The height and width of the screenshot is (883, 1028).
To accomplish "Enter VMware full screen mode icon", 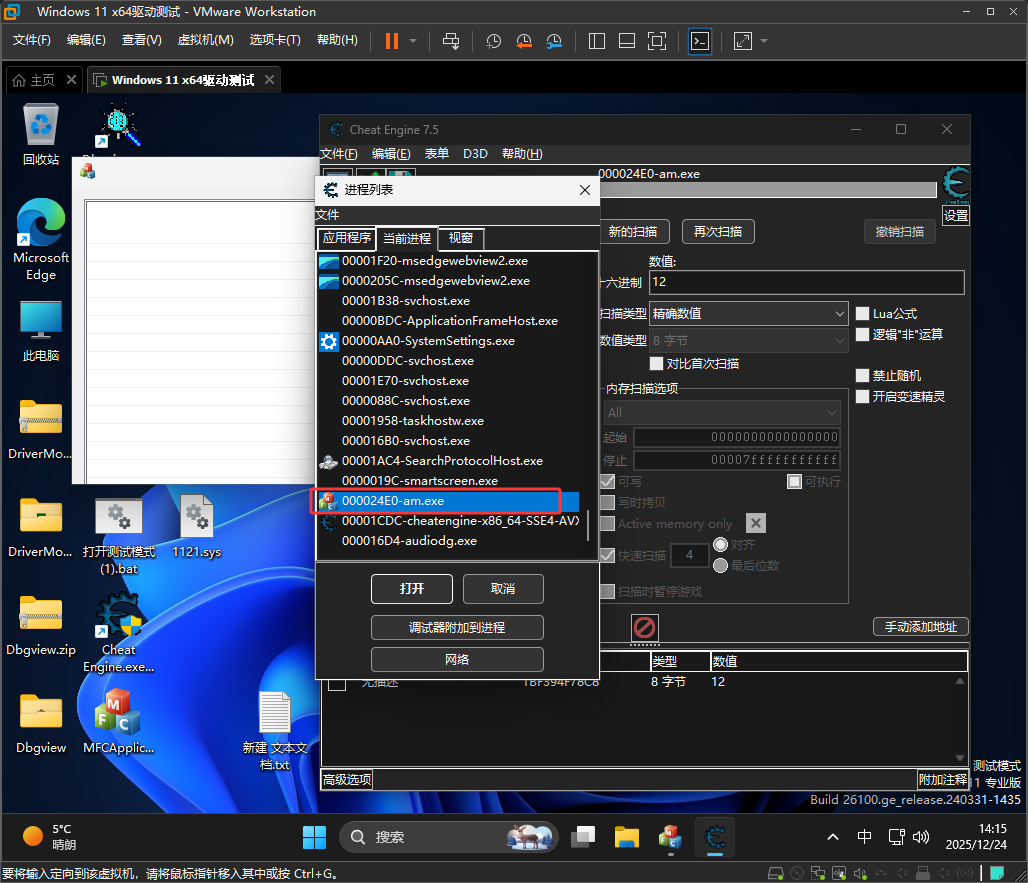I will (656, 41).
